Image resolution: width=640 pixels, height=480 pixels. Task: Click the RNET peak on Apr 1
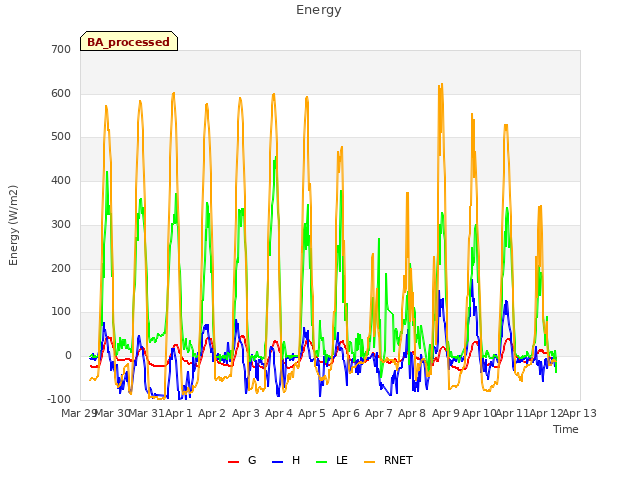[x=174, y=93]
